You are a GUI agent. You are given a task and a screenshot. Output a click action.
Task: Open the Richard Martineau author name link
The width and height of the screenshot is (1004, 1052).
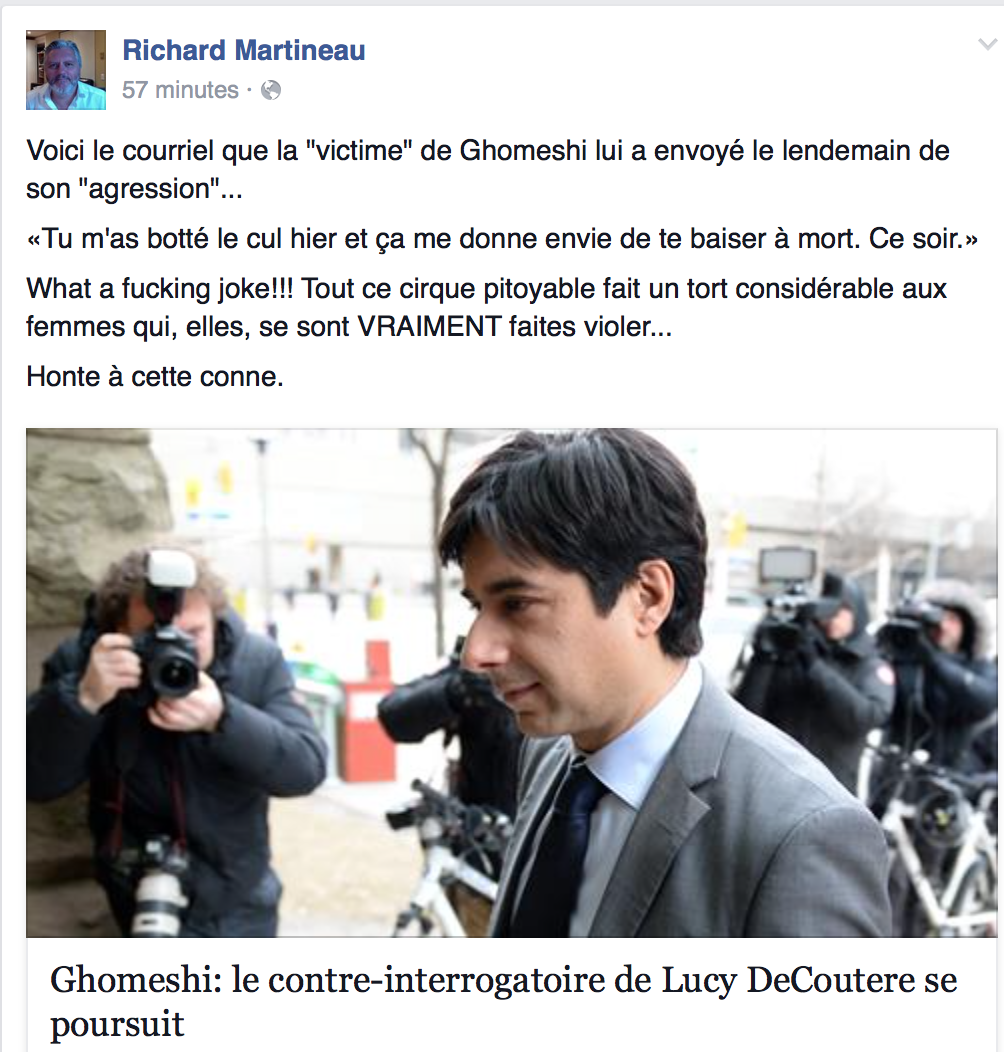[244, 50]
